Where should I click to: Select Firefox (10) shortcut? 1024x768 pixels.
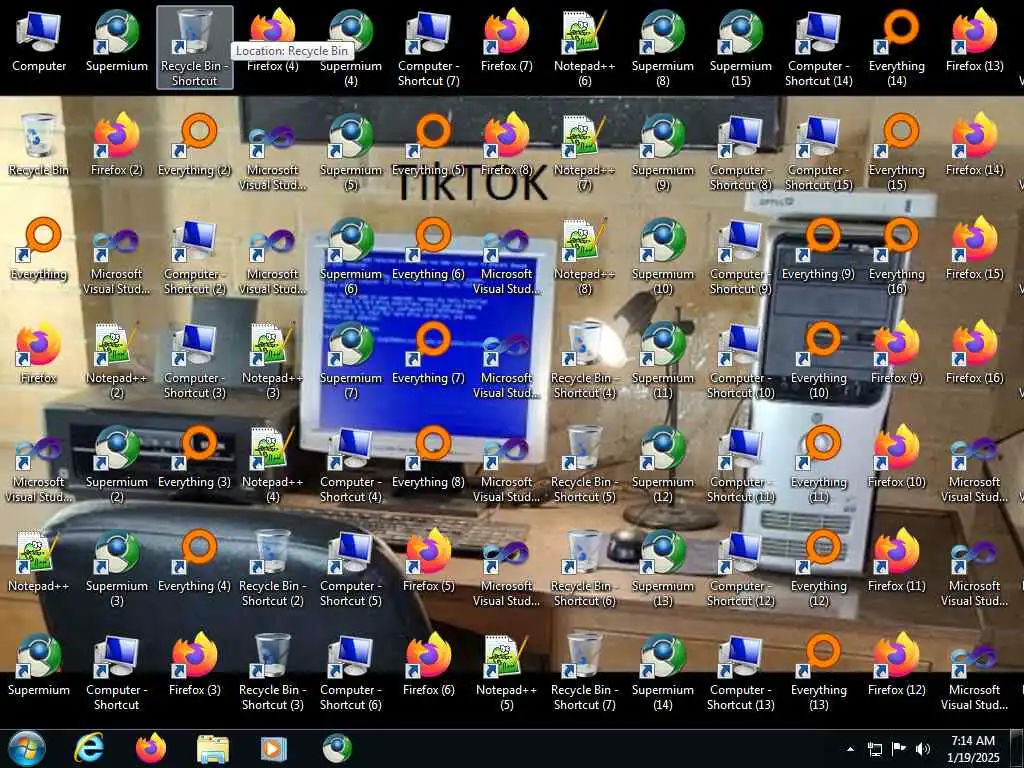(x=897, y=456)
